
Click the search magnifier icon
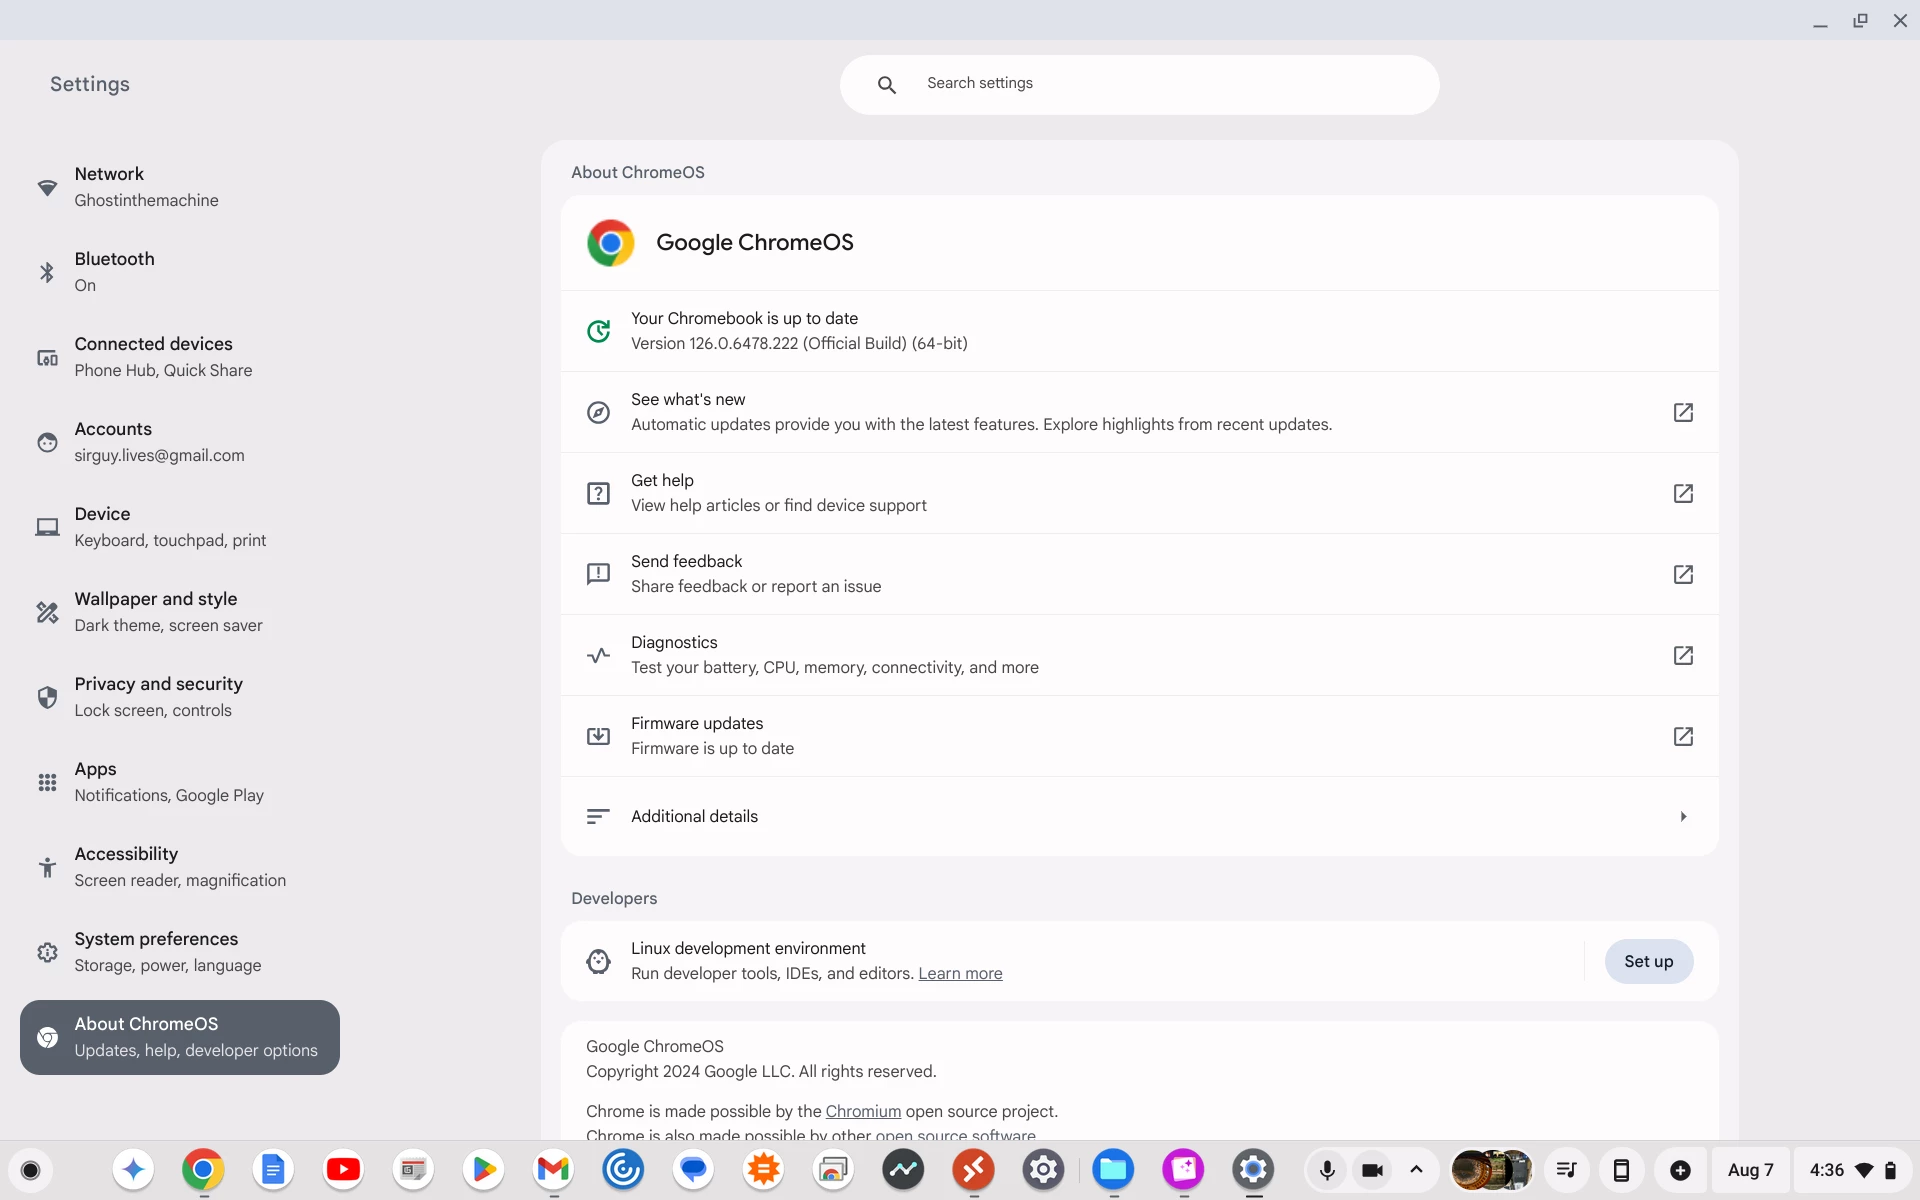pos(886,85)
